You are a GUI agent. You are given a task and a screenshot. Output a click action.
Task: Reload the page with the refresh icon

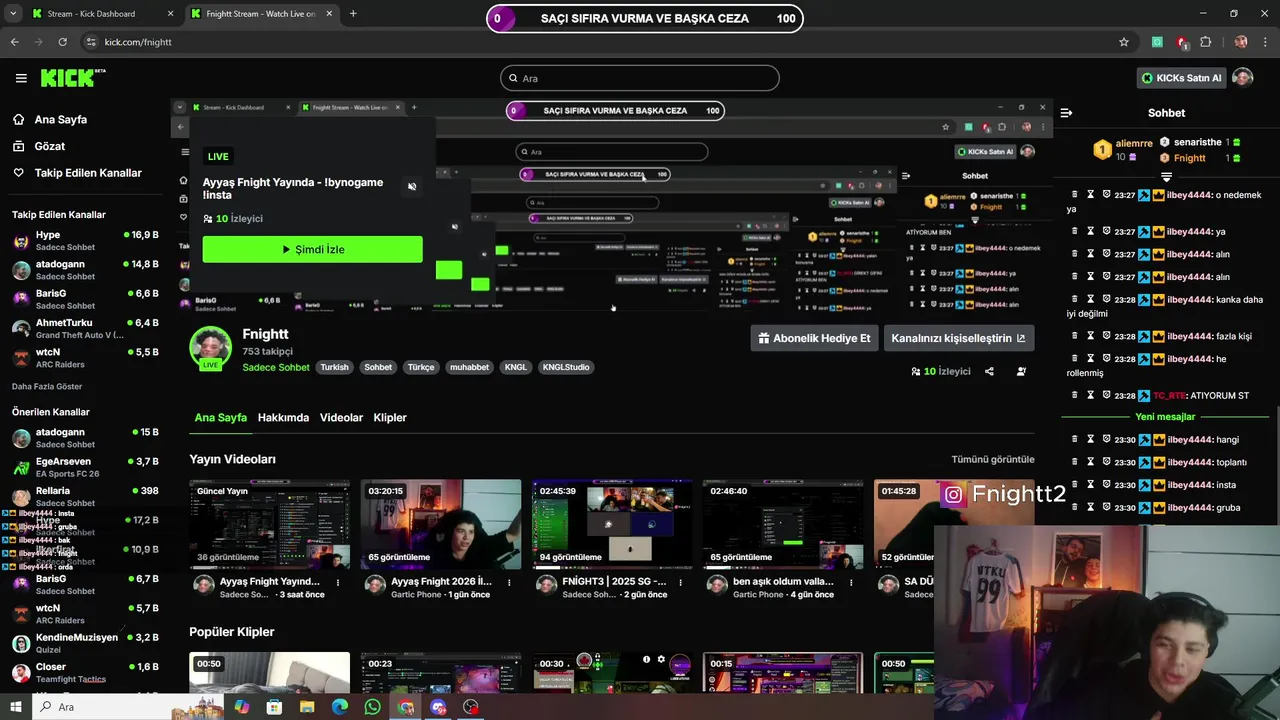[62, 42]
